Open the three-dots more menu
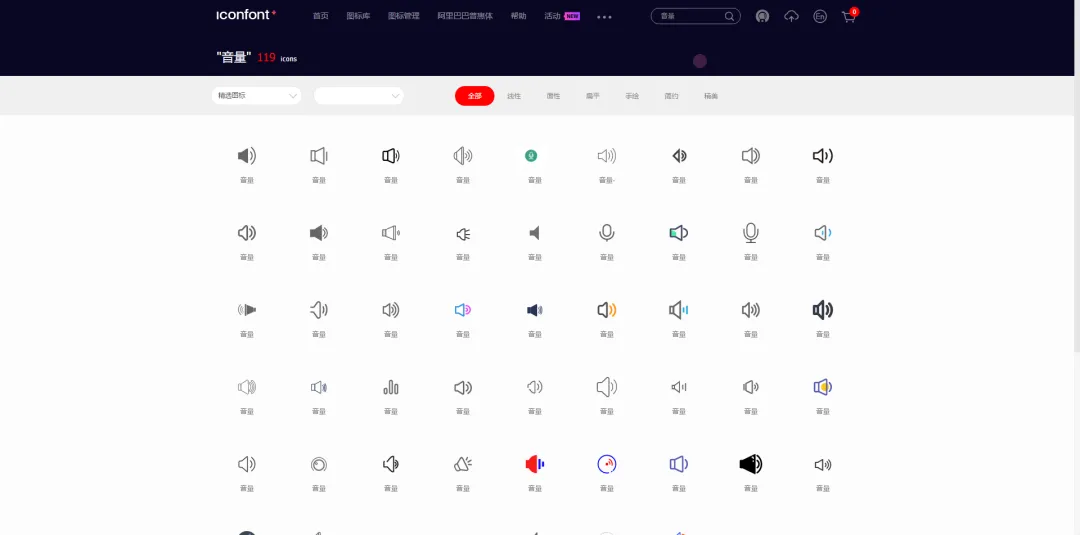 tap(604, 17)
